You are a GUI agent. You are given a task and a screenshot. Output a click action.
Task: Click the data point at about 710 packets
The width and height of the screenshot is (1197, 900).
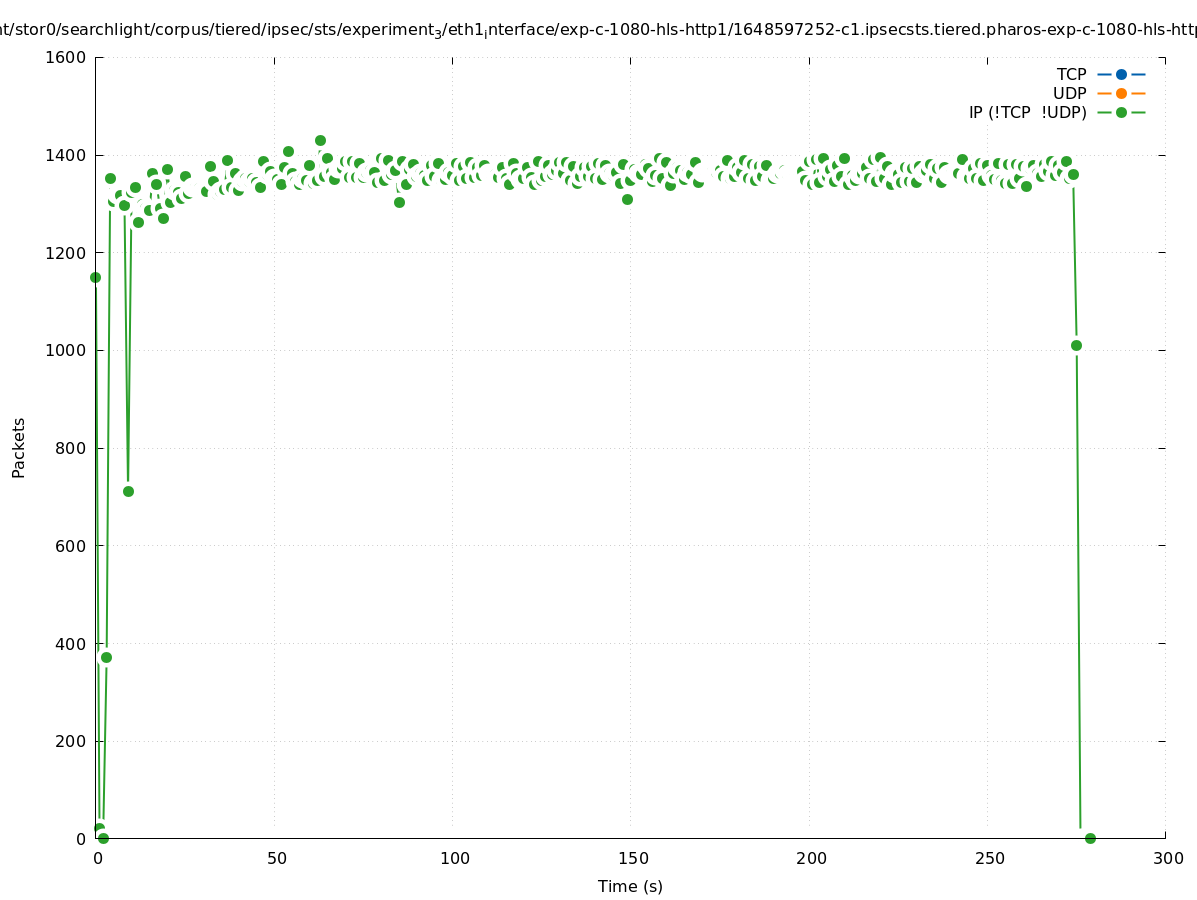tap(128, 491)
